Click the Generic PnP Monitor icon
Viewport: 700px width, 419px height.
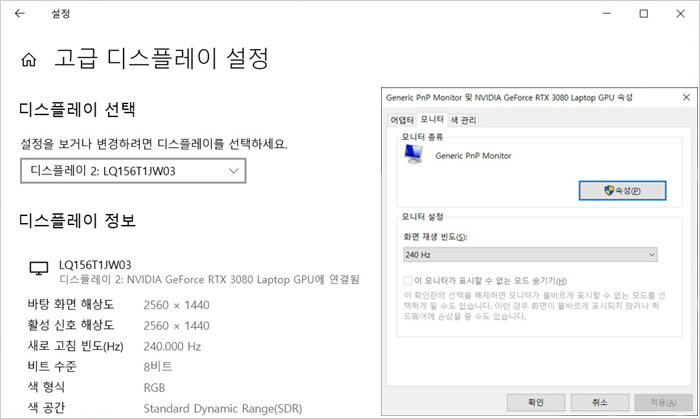413,154
